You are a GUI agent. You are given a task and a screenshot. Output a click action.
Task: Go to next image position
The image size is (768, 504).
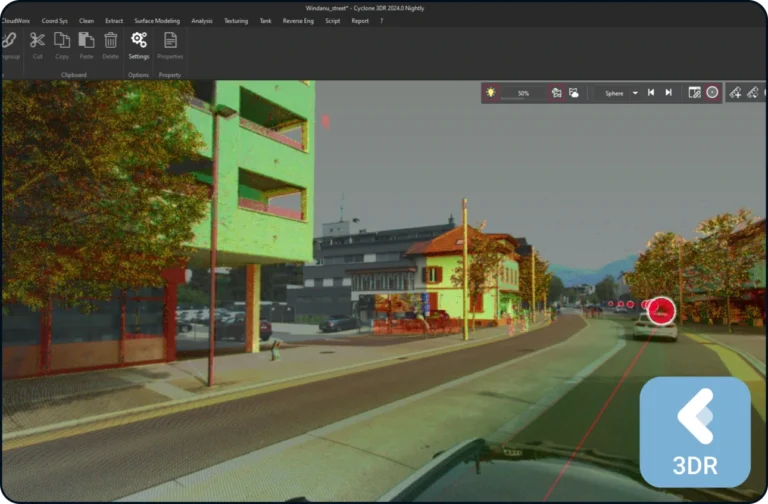669,93
